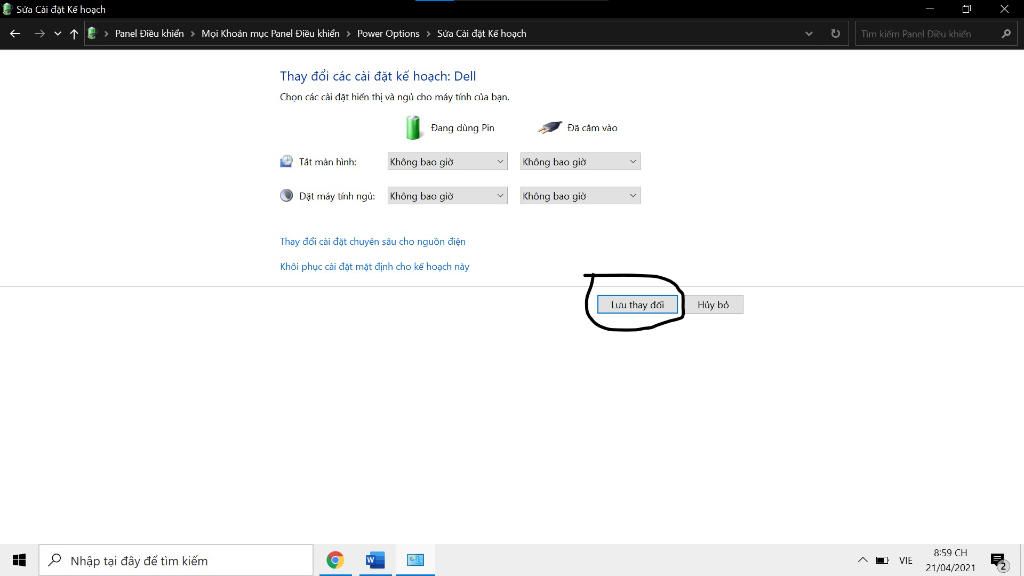Go up one level with Up arrow
The height and width of the screenshot is (576, 1024).
click(x=74, y=33)
